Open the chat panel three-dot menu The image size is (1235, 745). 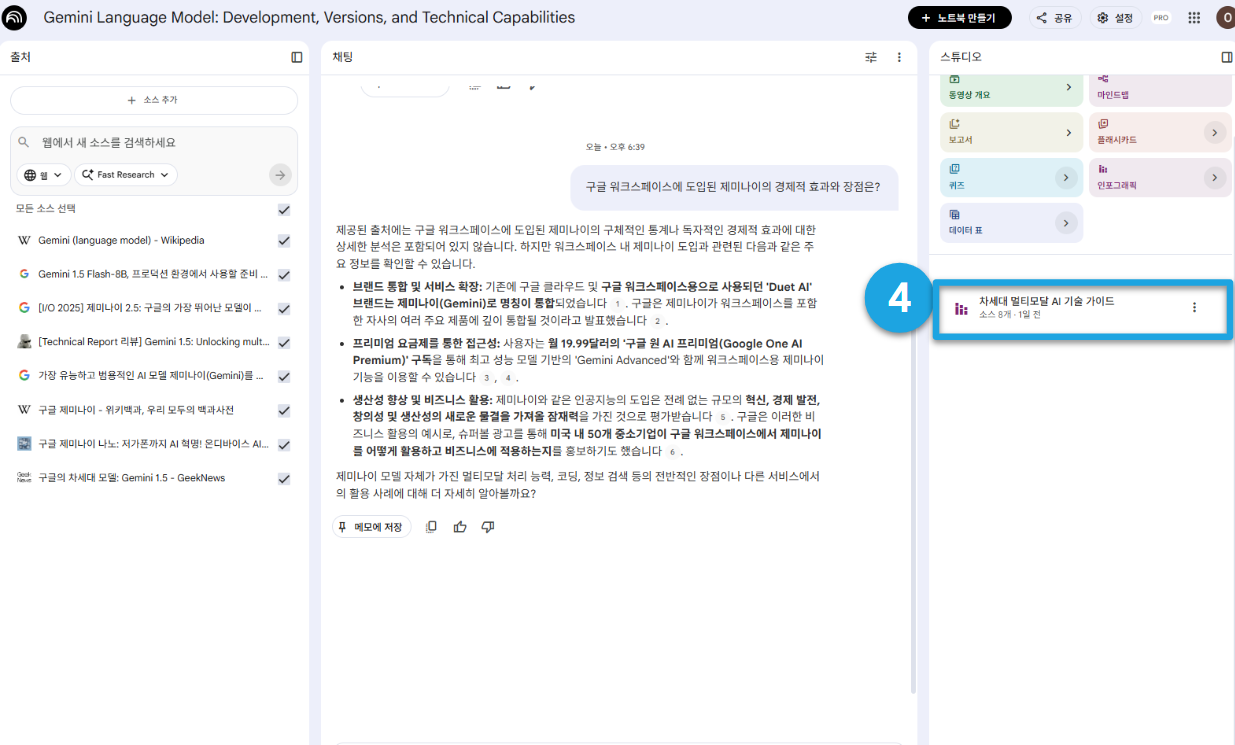point(899,57)
